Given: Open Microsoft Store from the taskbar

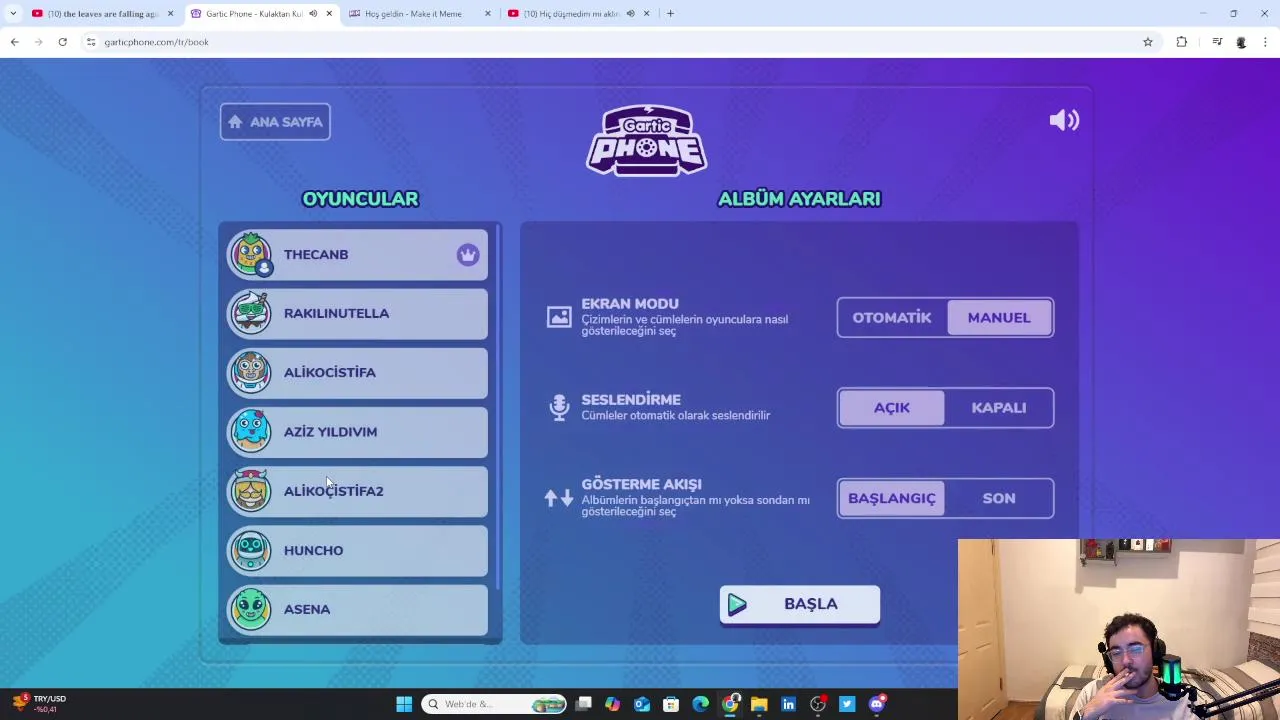Looking at the screenshot, I should point(671,704).
